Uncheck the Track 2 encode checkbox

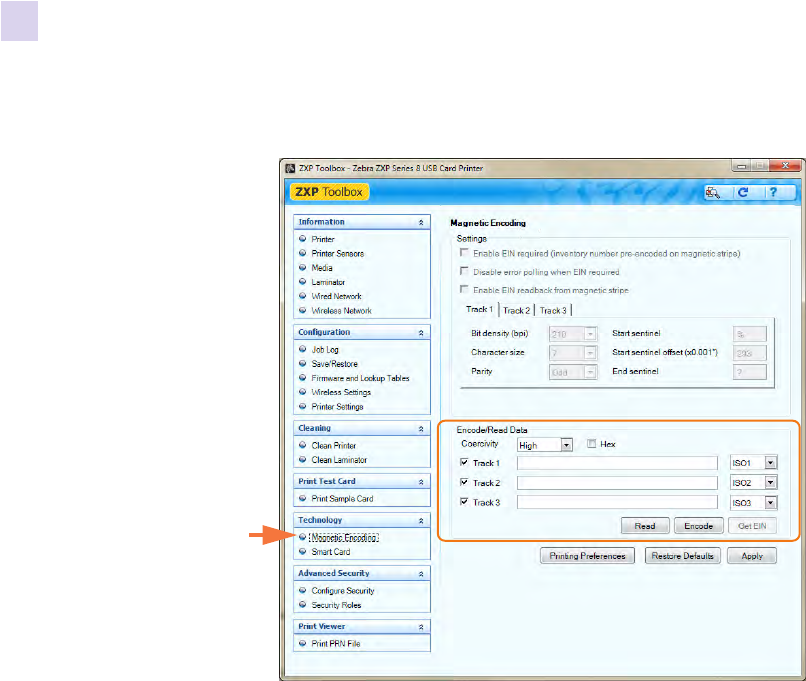[x=464, y=482]
